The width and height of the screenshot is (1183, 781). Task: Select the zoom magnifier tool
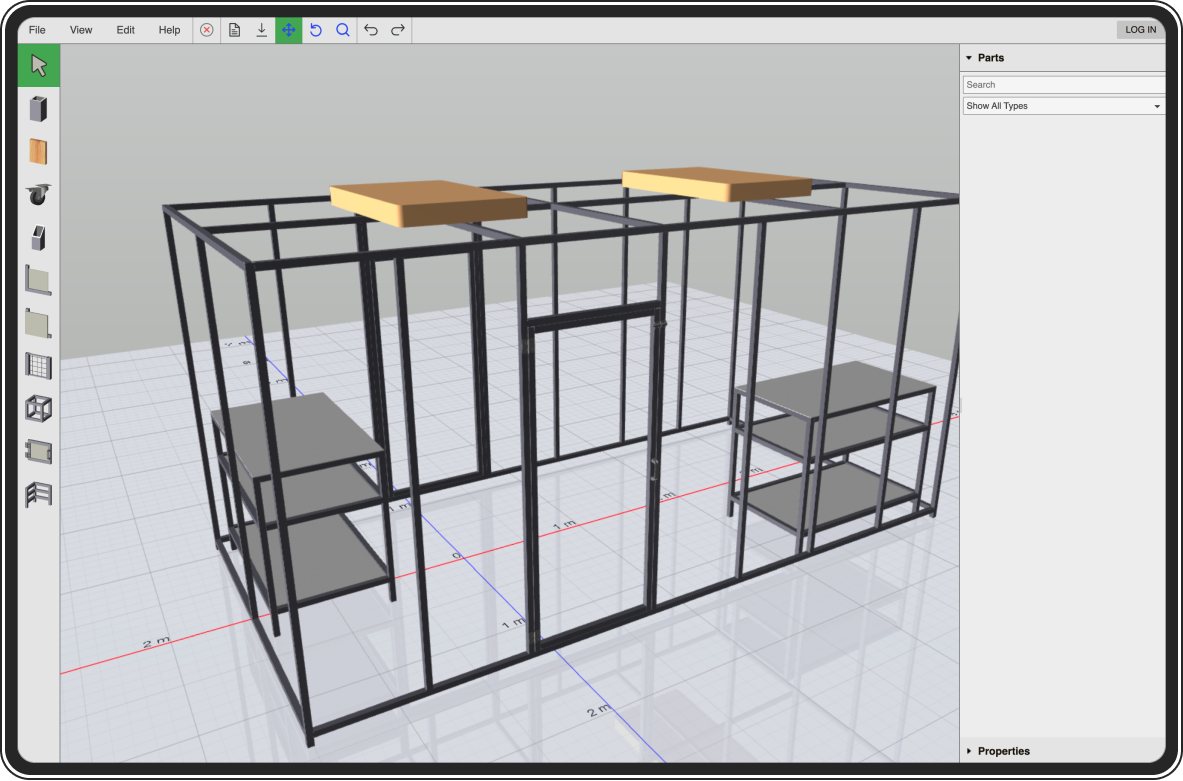[x=343, y=30]
